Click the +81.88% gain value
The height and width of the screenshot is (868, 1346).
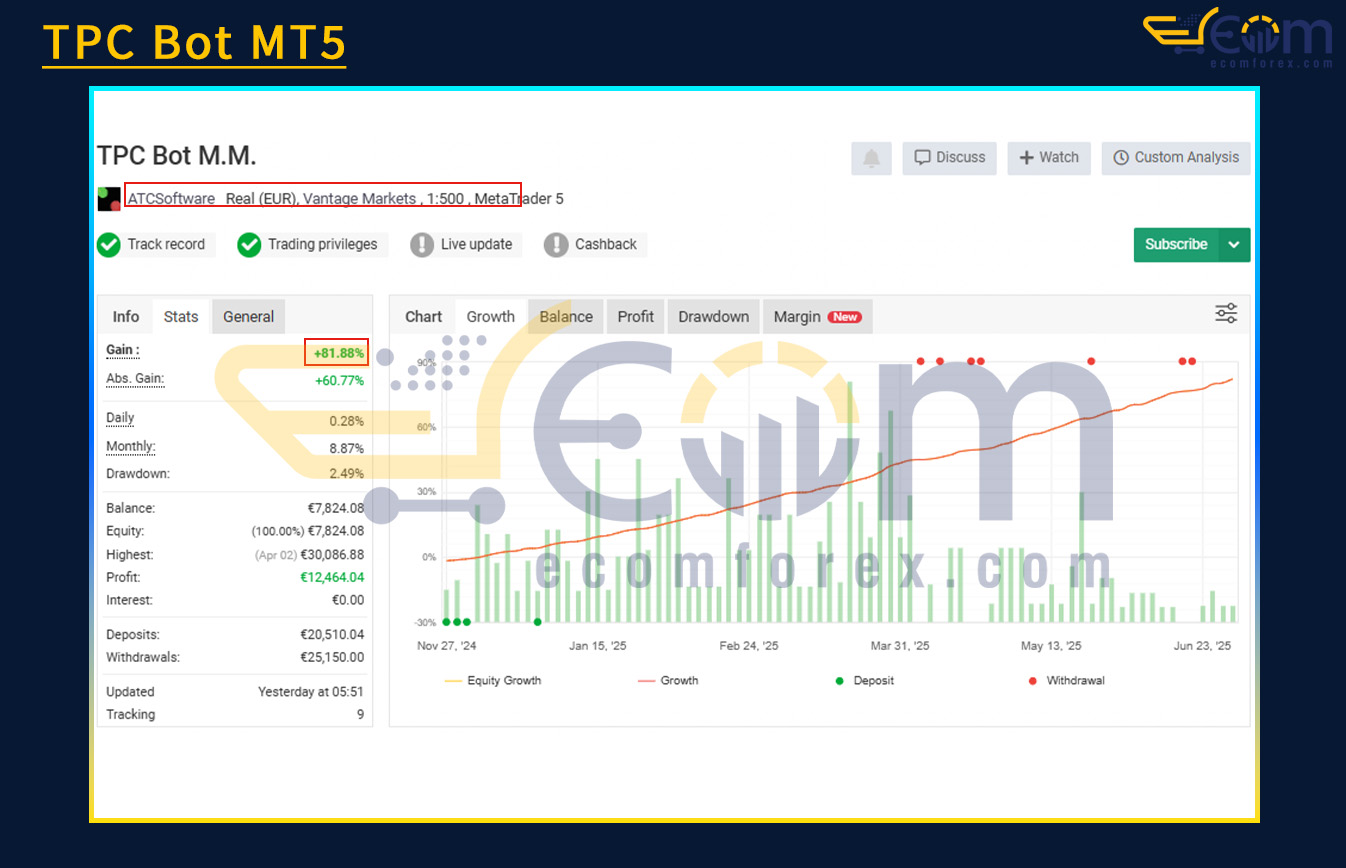[x=338, y=353]
